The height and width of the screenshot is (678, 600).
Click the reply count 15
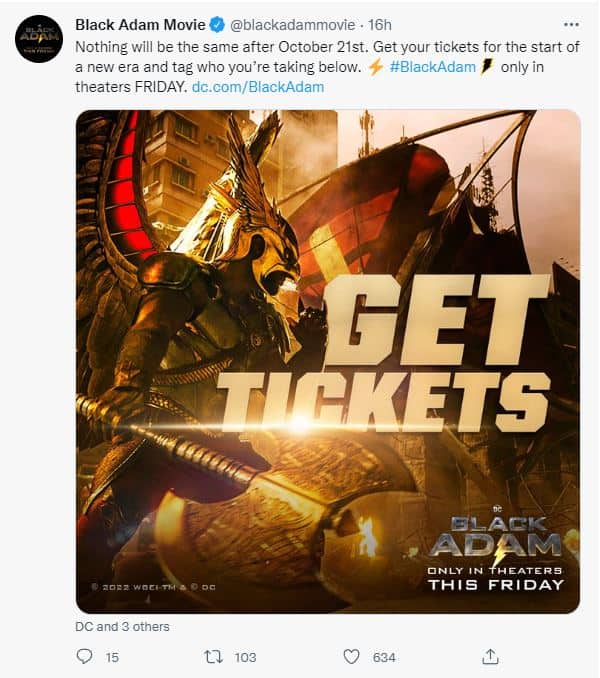click(x=112, y=658)
